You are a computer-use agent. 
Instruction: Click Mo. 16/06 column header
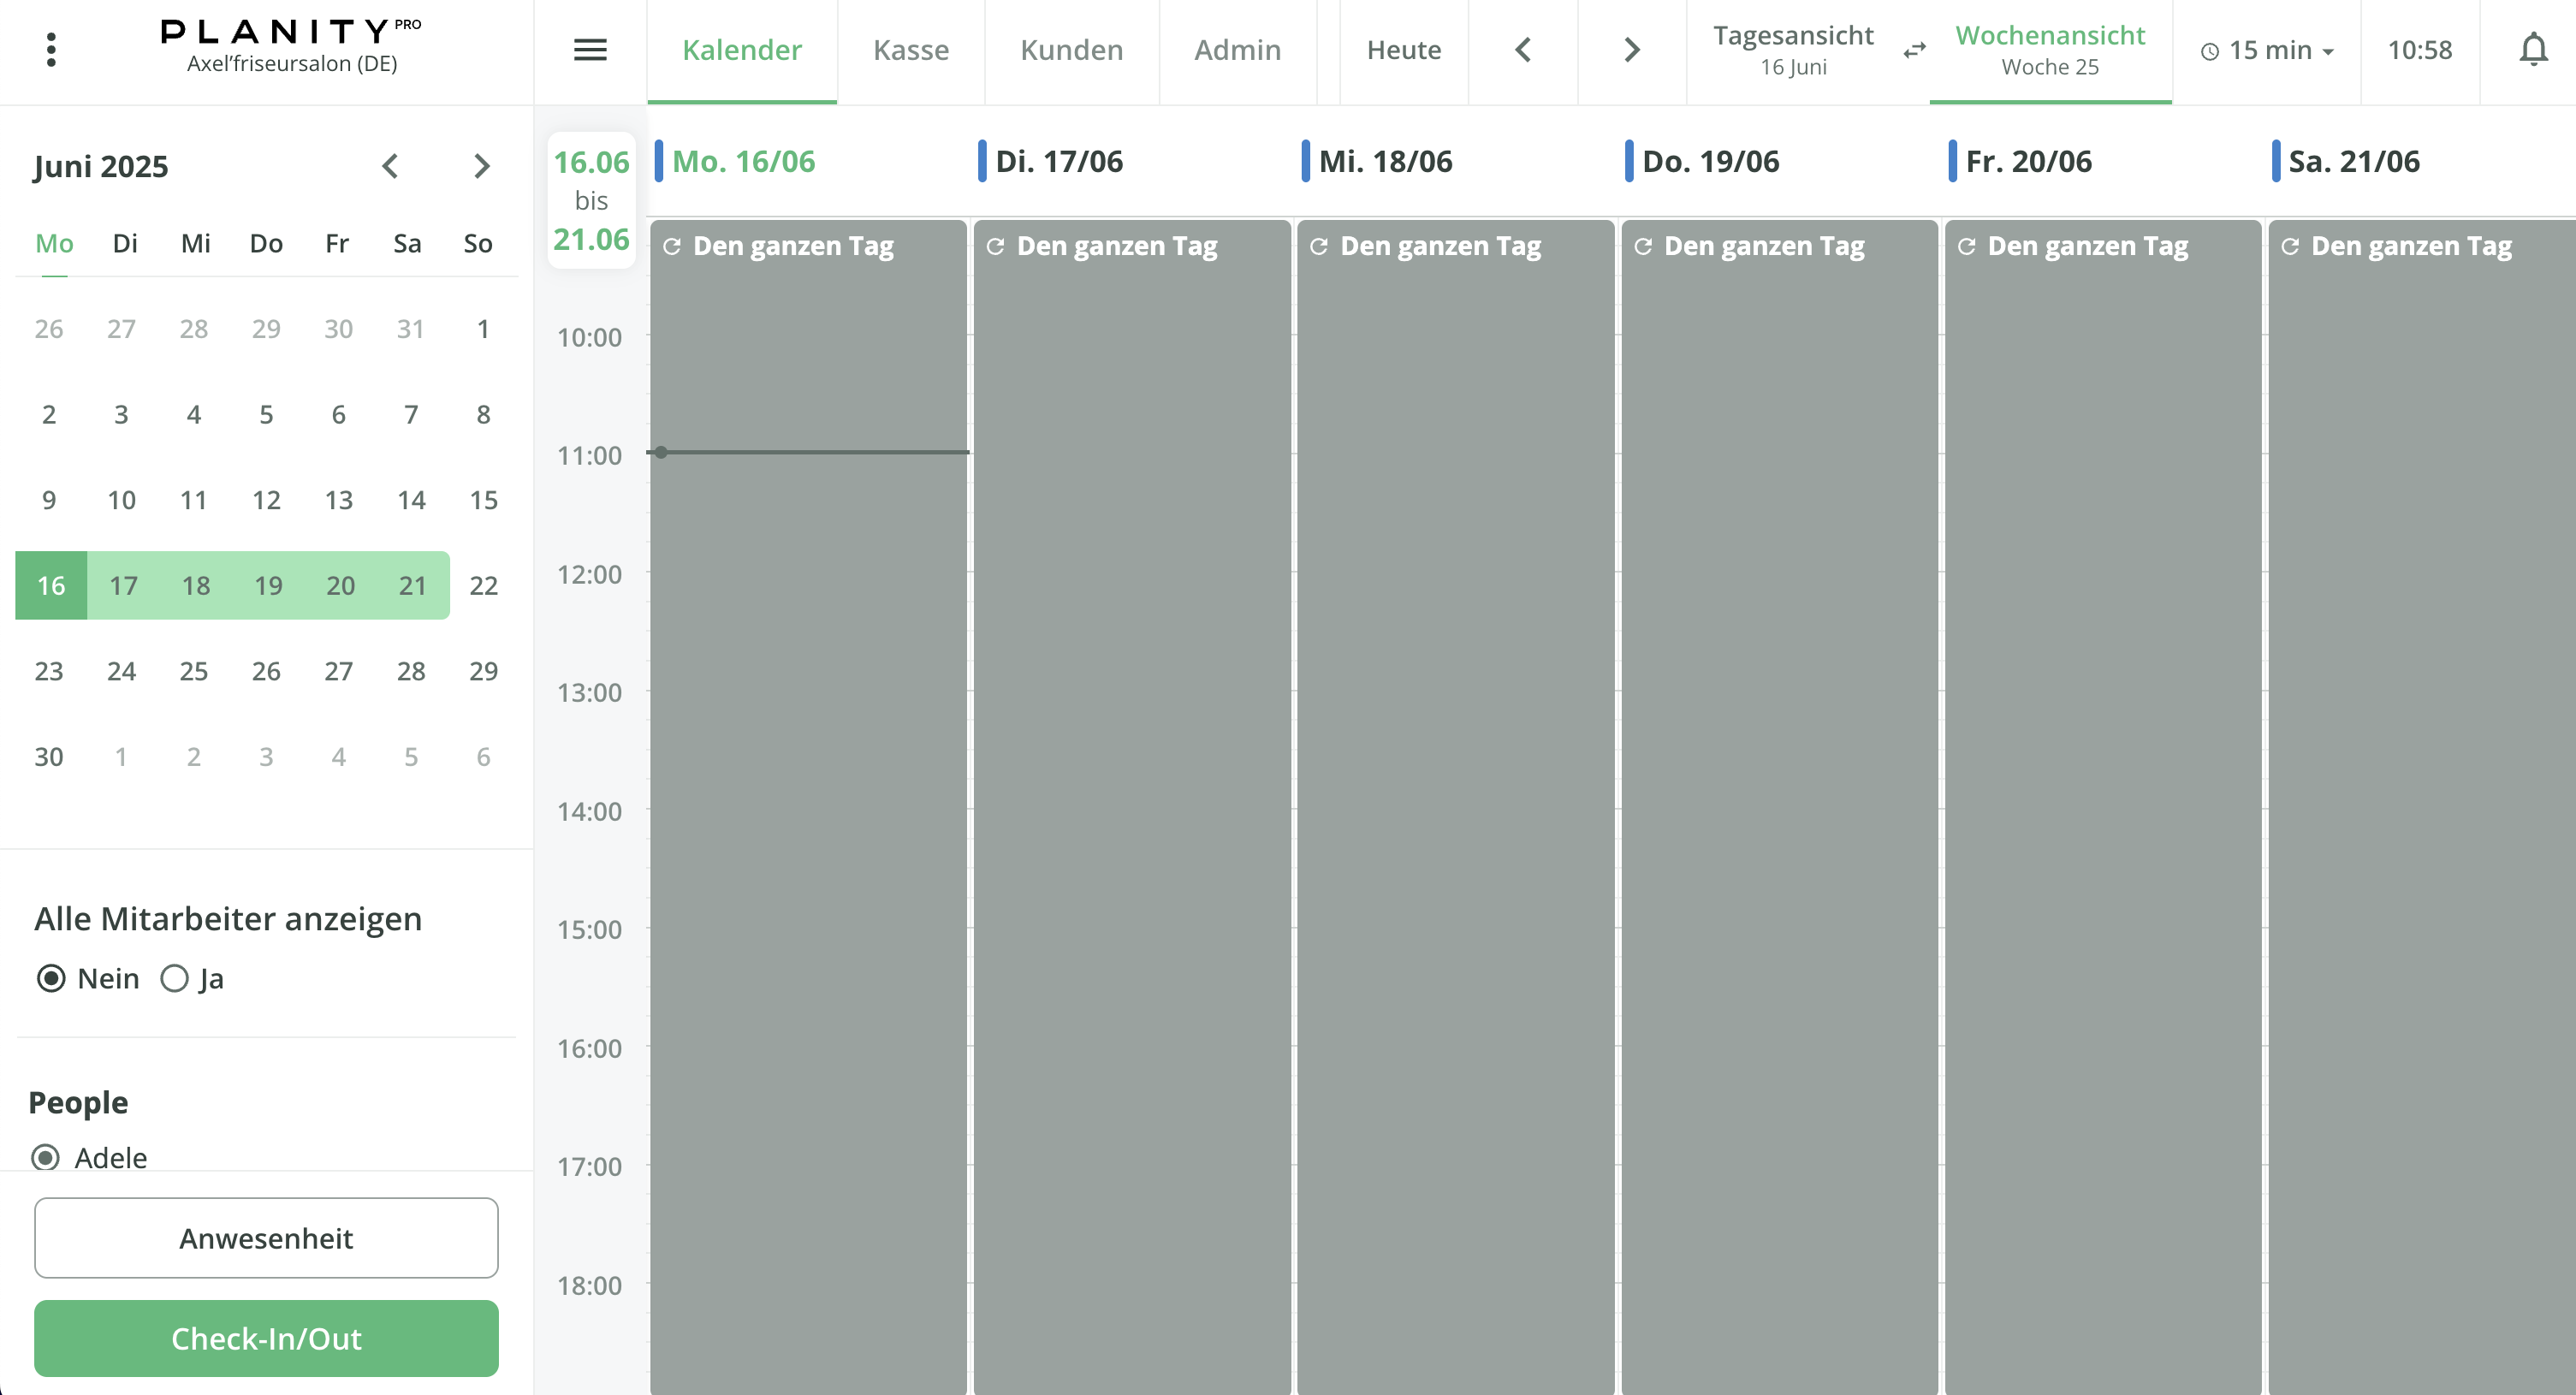tap(744, 161)
